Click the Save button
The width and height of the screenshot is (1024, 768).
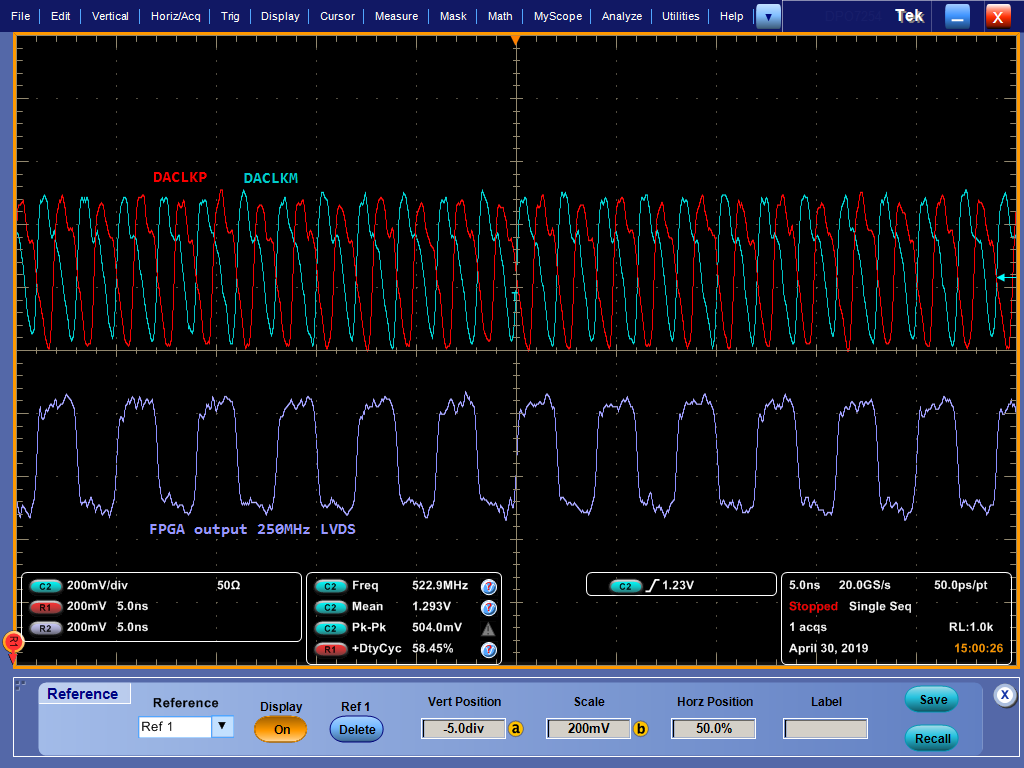[x=933, y=699]
